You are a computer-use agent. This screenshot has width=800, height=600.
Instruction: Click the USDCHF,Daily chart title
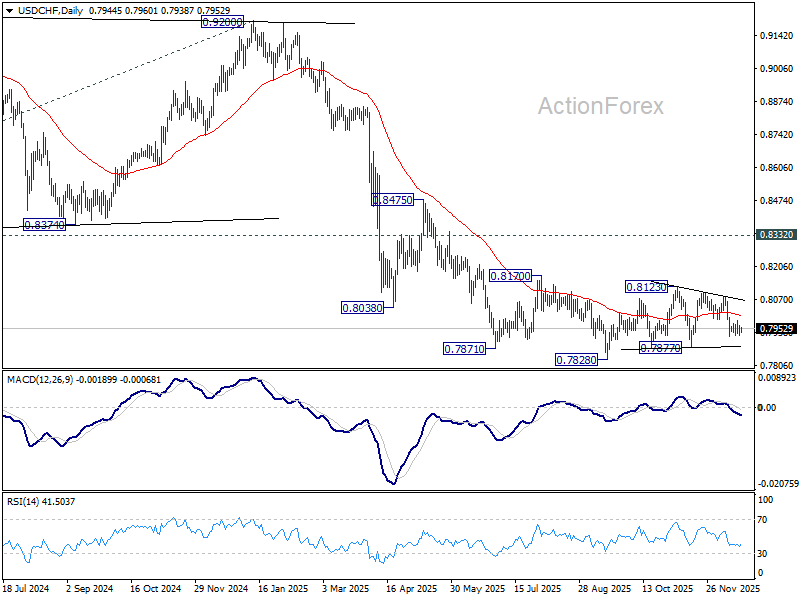tap(45, 10)
